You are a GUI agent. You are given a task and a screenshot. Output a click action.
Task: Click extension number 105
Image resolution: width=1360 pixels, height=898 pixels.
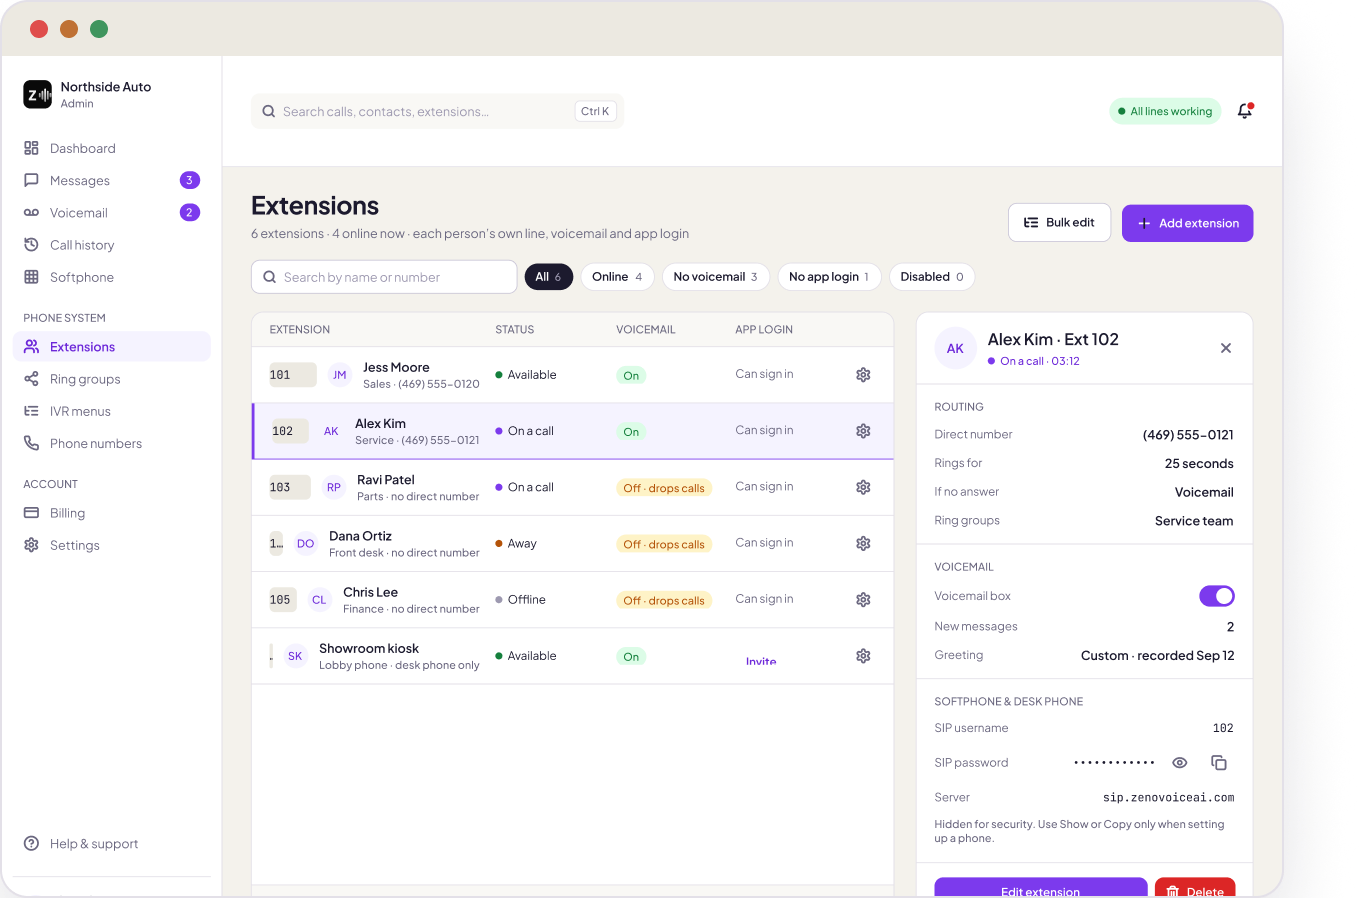click(282, 600)
